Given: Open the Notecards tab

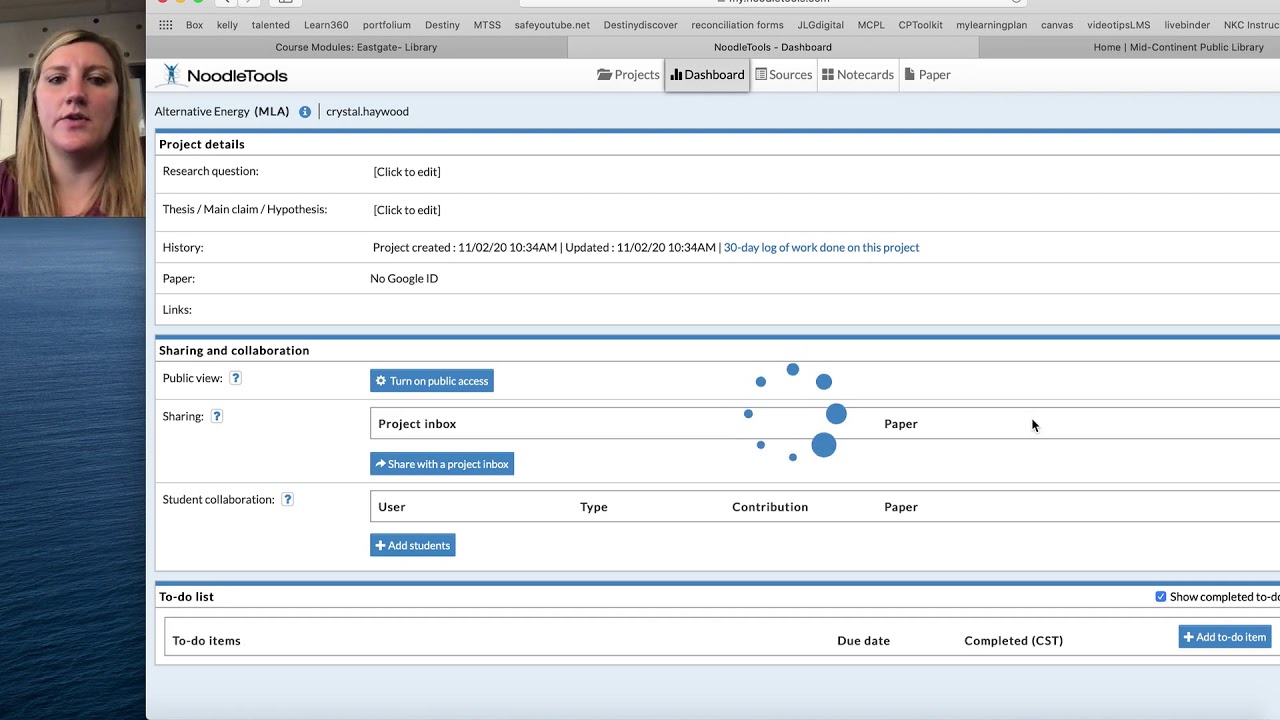Looking at the screenshot, I should [857, 75].
